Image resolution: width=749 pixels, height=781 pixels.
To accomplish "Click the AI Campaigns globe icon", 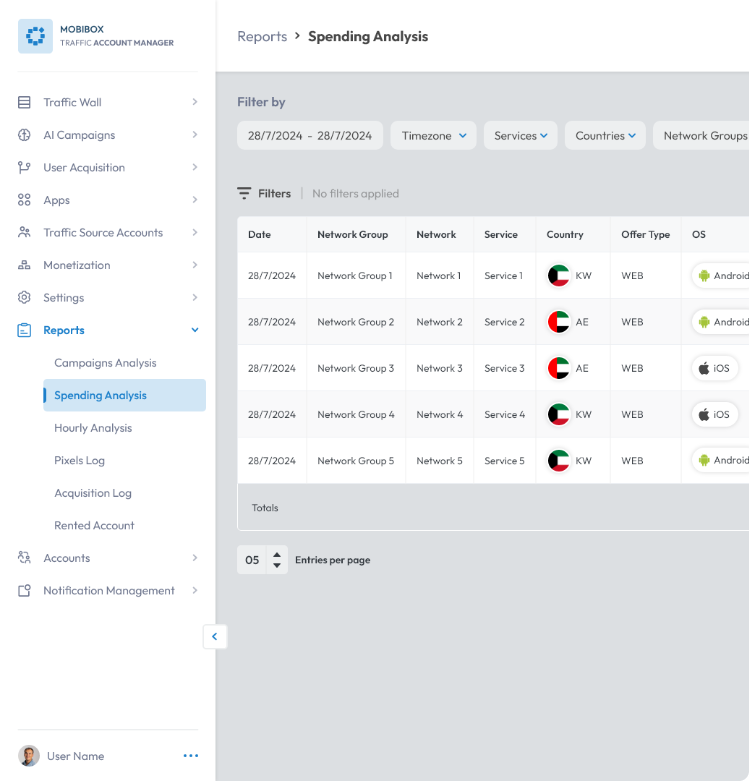I will click(24, 135).
